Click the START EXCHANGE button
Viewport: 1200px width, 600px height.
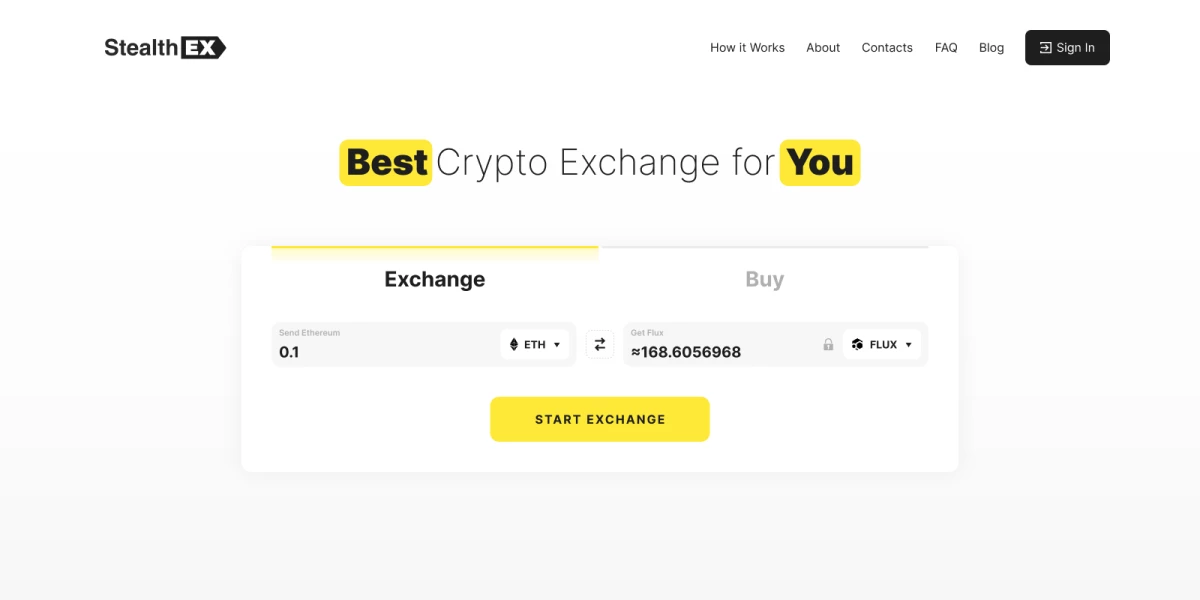point(600,419)
